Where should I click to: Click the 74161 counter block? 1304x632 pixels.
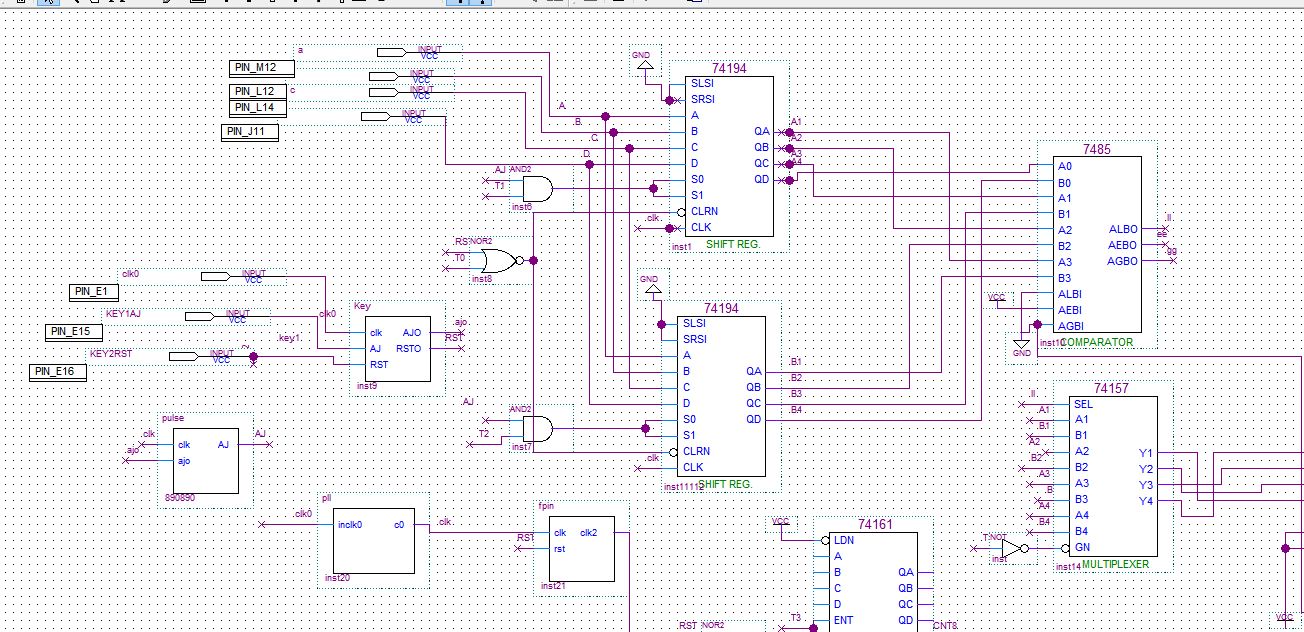[x=871, y=580]
